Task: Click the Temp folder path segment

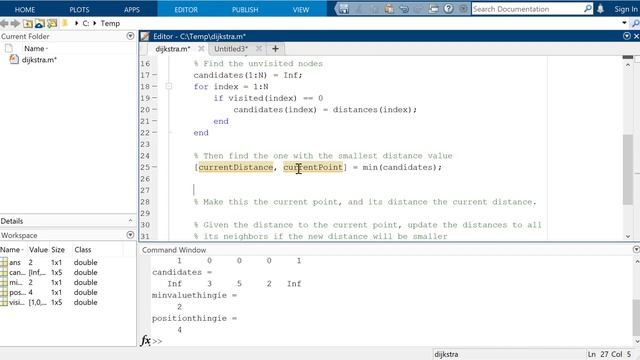Action: 110,23
